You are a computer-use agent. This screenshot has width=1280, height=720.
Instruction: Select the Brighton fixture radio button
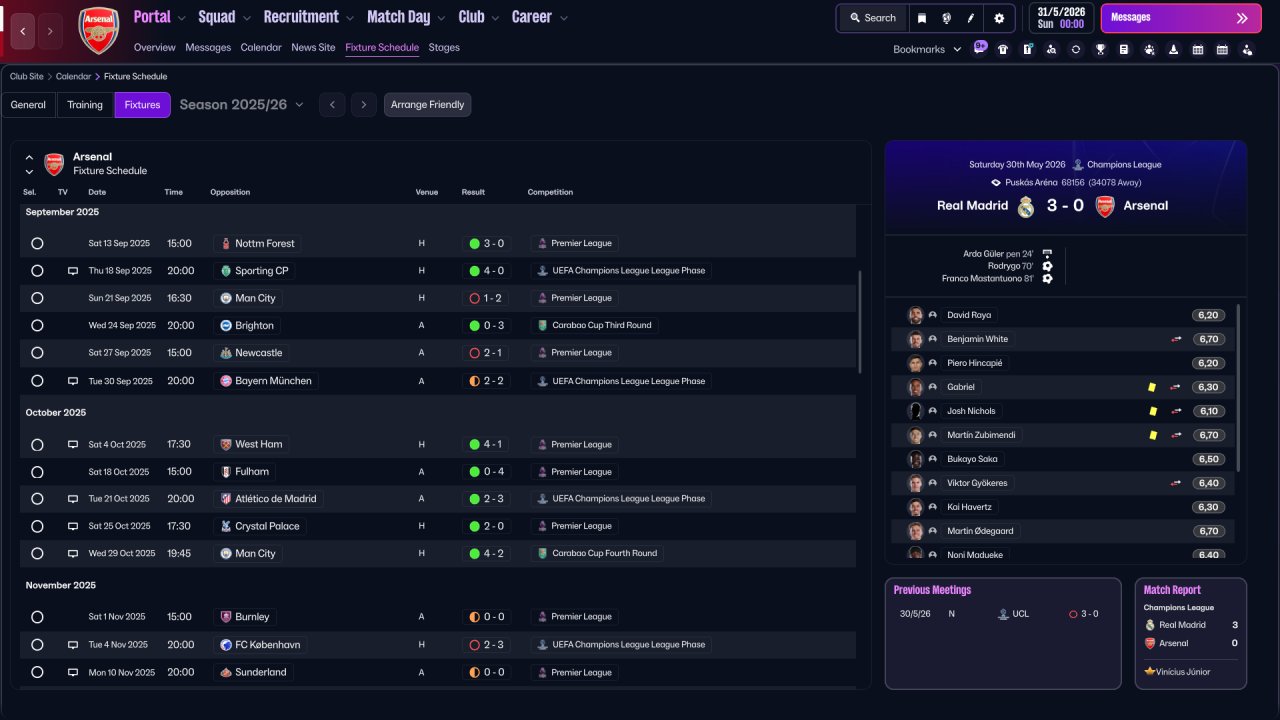(x=37, y=325)
